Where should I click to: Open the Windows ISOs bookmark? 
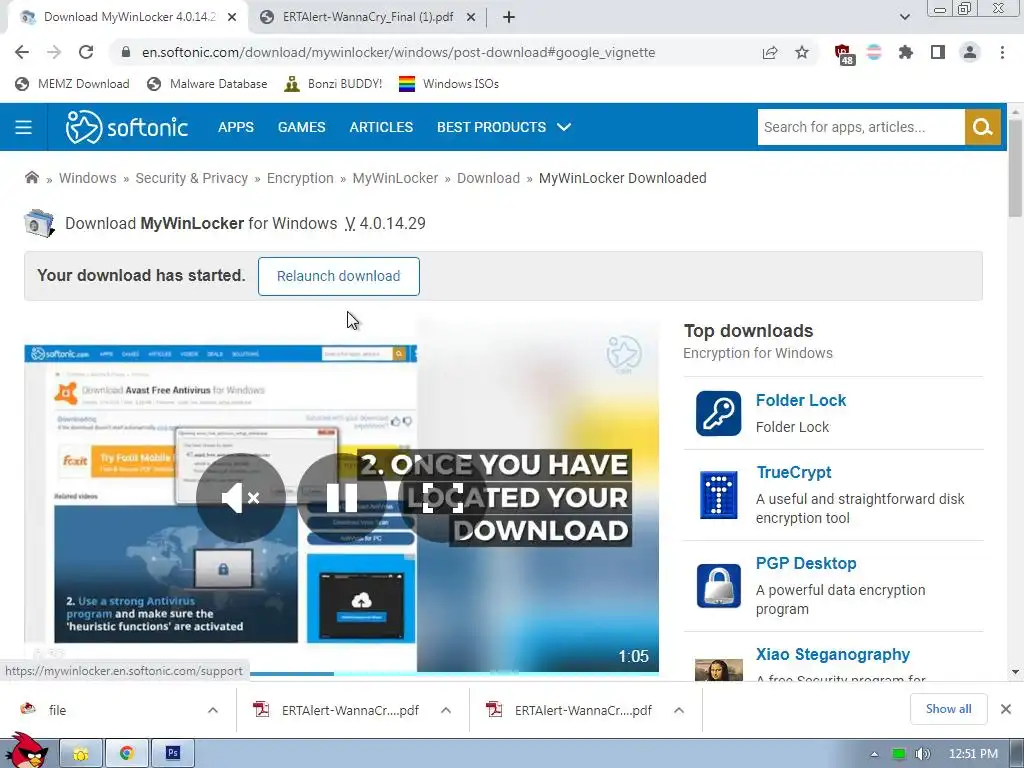tap(449, 84)
